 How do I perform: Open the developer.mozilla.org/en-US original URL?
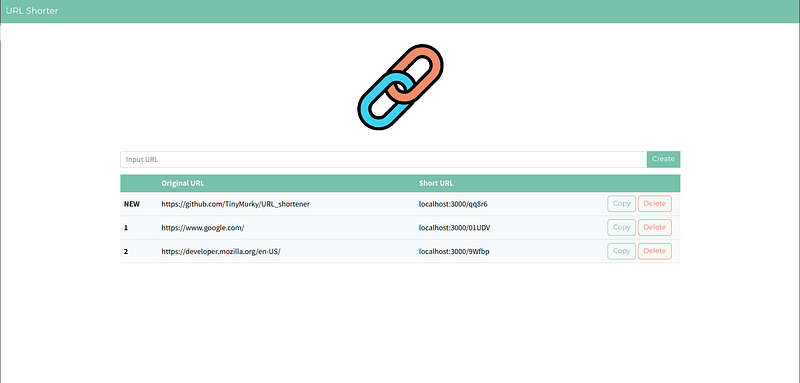[x=221, y=251]
